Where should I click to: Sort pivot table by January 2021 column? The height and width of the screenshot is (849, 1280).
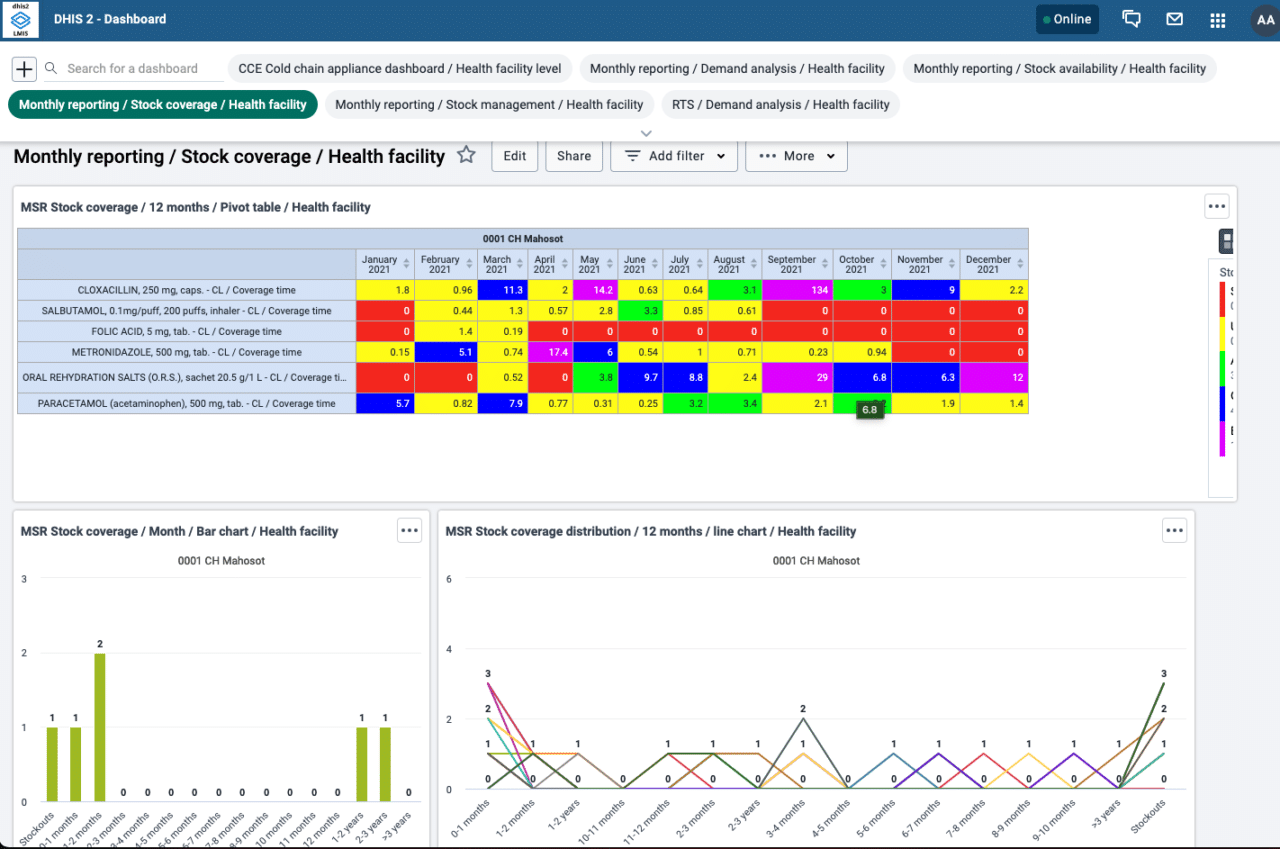404,265
